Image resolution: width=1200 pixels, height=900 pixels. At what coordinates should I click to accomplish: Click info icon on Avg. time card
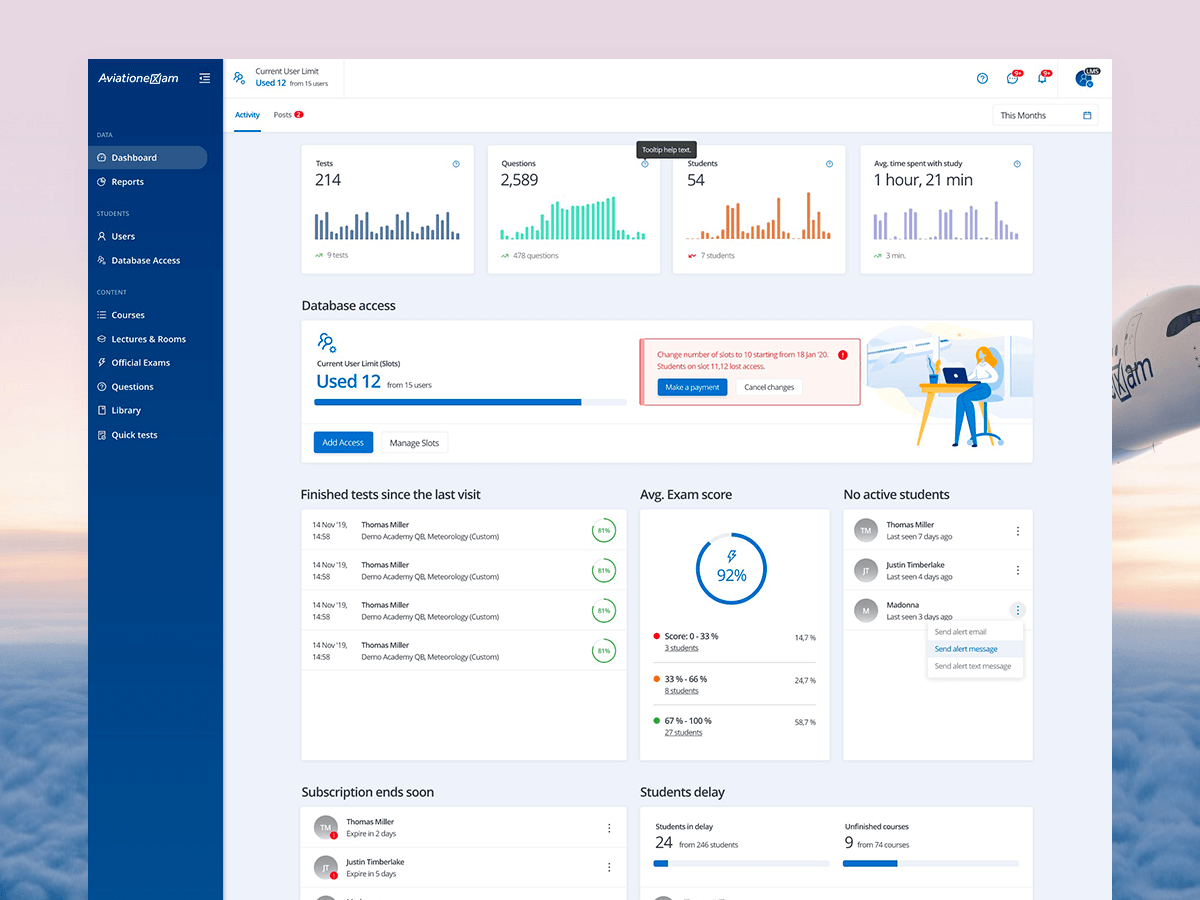(1017, 164)
